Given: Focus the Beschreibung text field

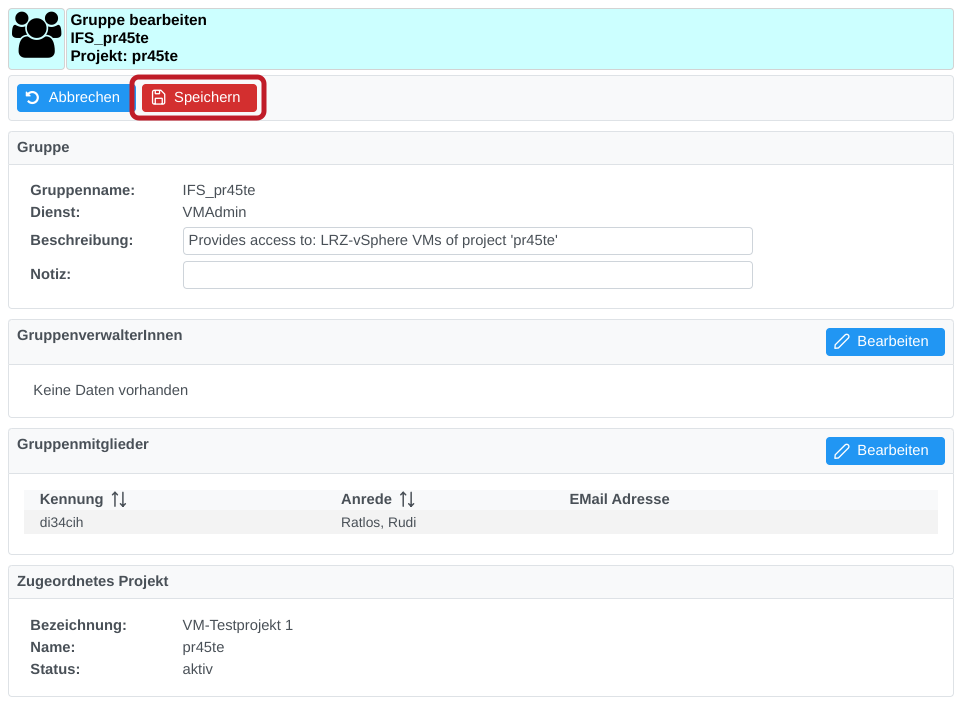Looking at the screenshot, I should tap(467, 241).
